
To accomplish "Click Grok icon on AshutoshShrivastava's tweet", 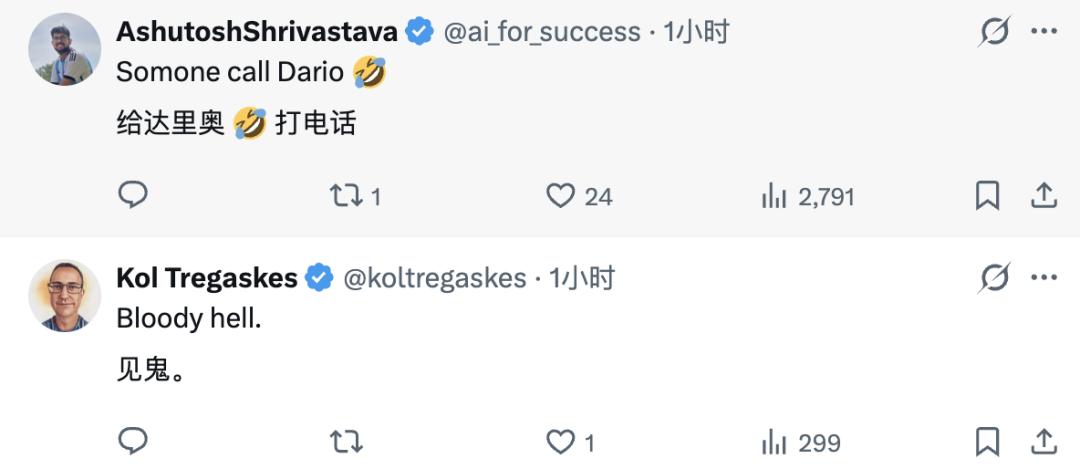I will tap(994, 32).
